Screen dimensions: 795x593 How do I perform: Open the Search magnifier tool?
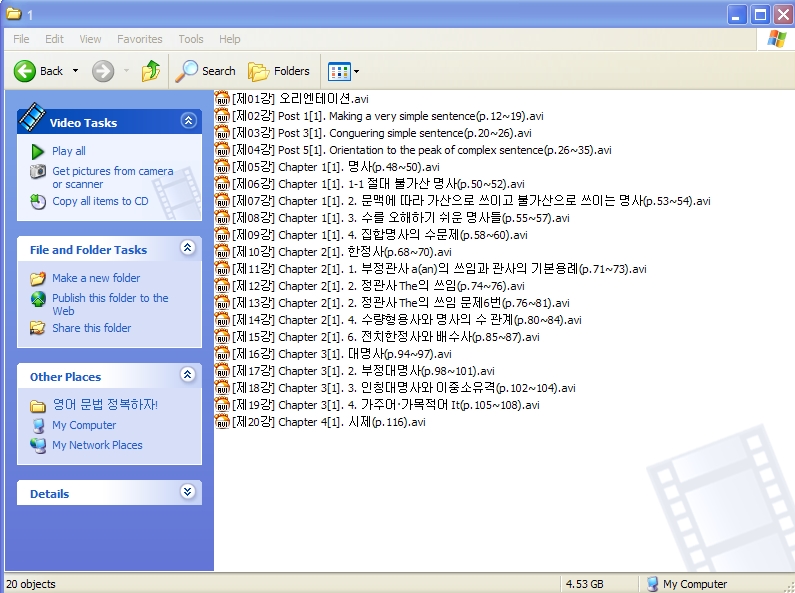(x=205, y=71)
